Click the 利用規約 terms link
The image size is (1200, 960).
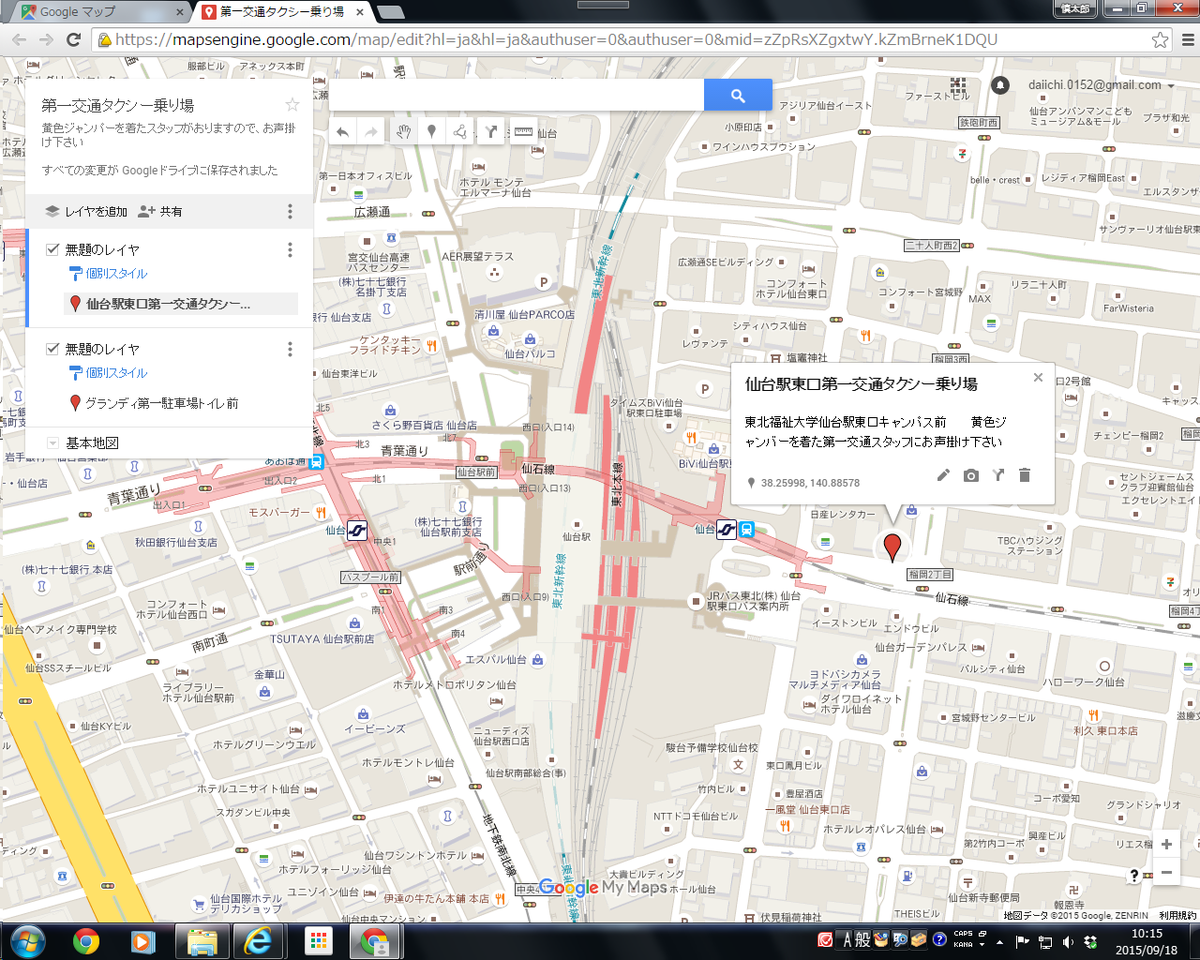pyautogui.click(x=1177, y=915)
